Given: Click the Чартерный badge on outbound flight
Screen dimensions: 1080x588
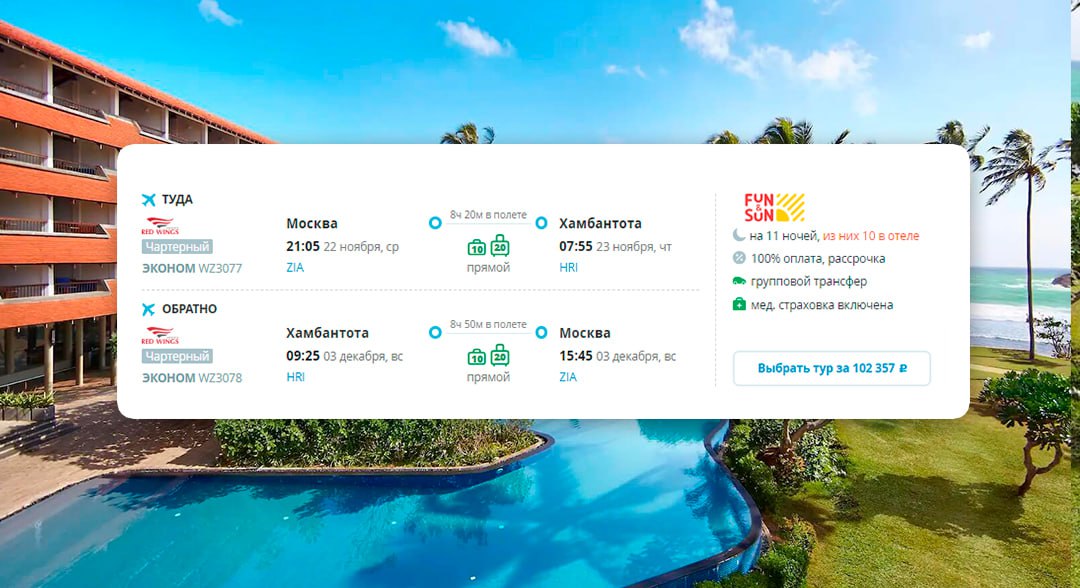Looking at the screenshot, I should pyautogui.click(x=177, y=246).
